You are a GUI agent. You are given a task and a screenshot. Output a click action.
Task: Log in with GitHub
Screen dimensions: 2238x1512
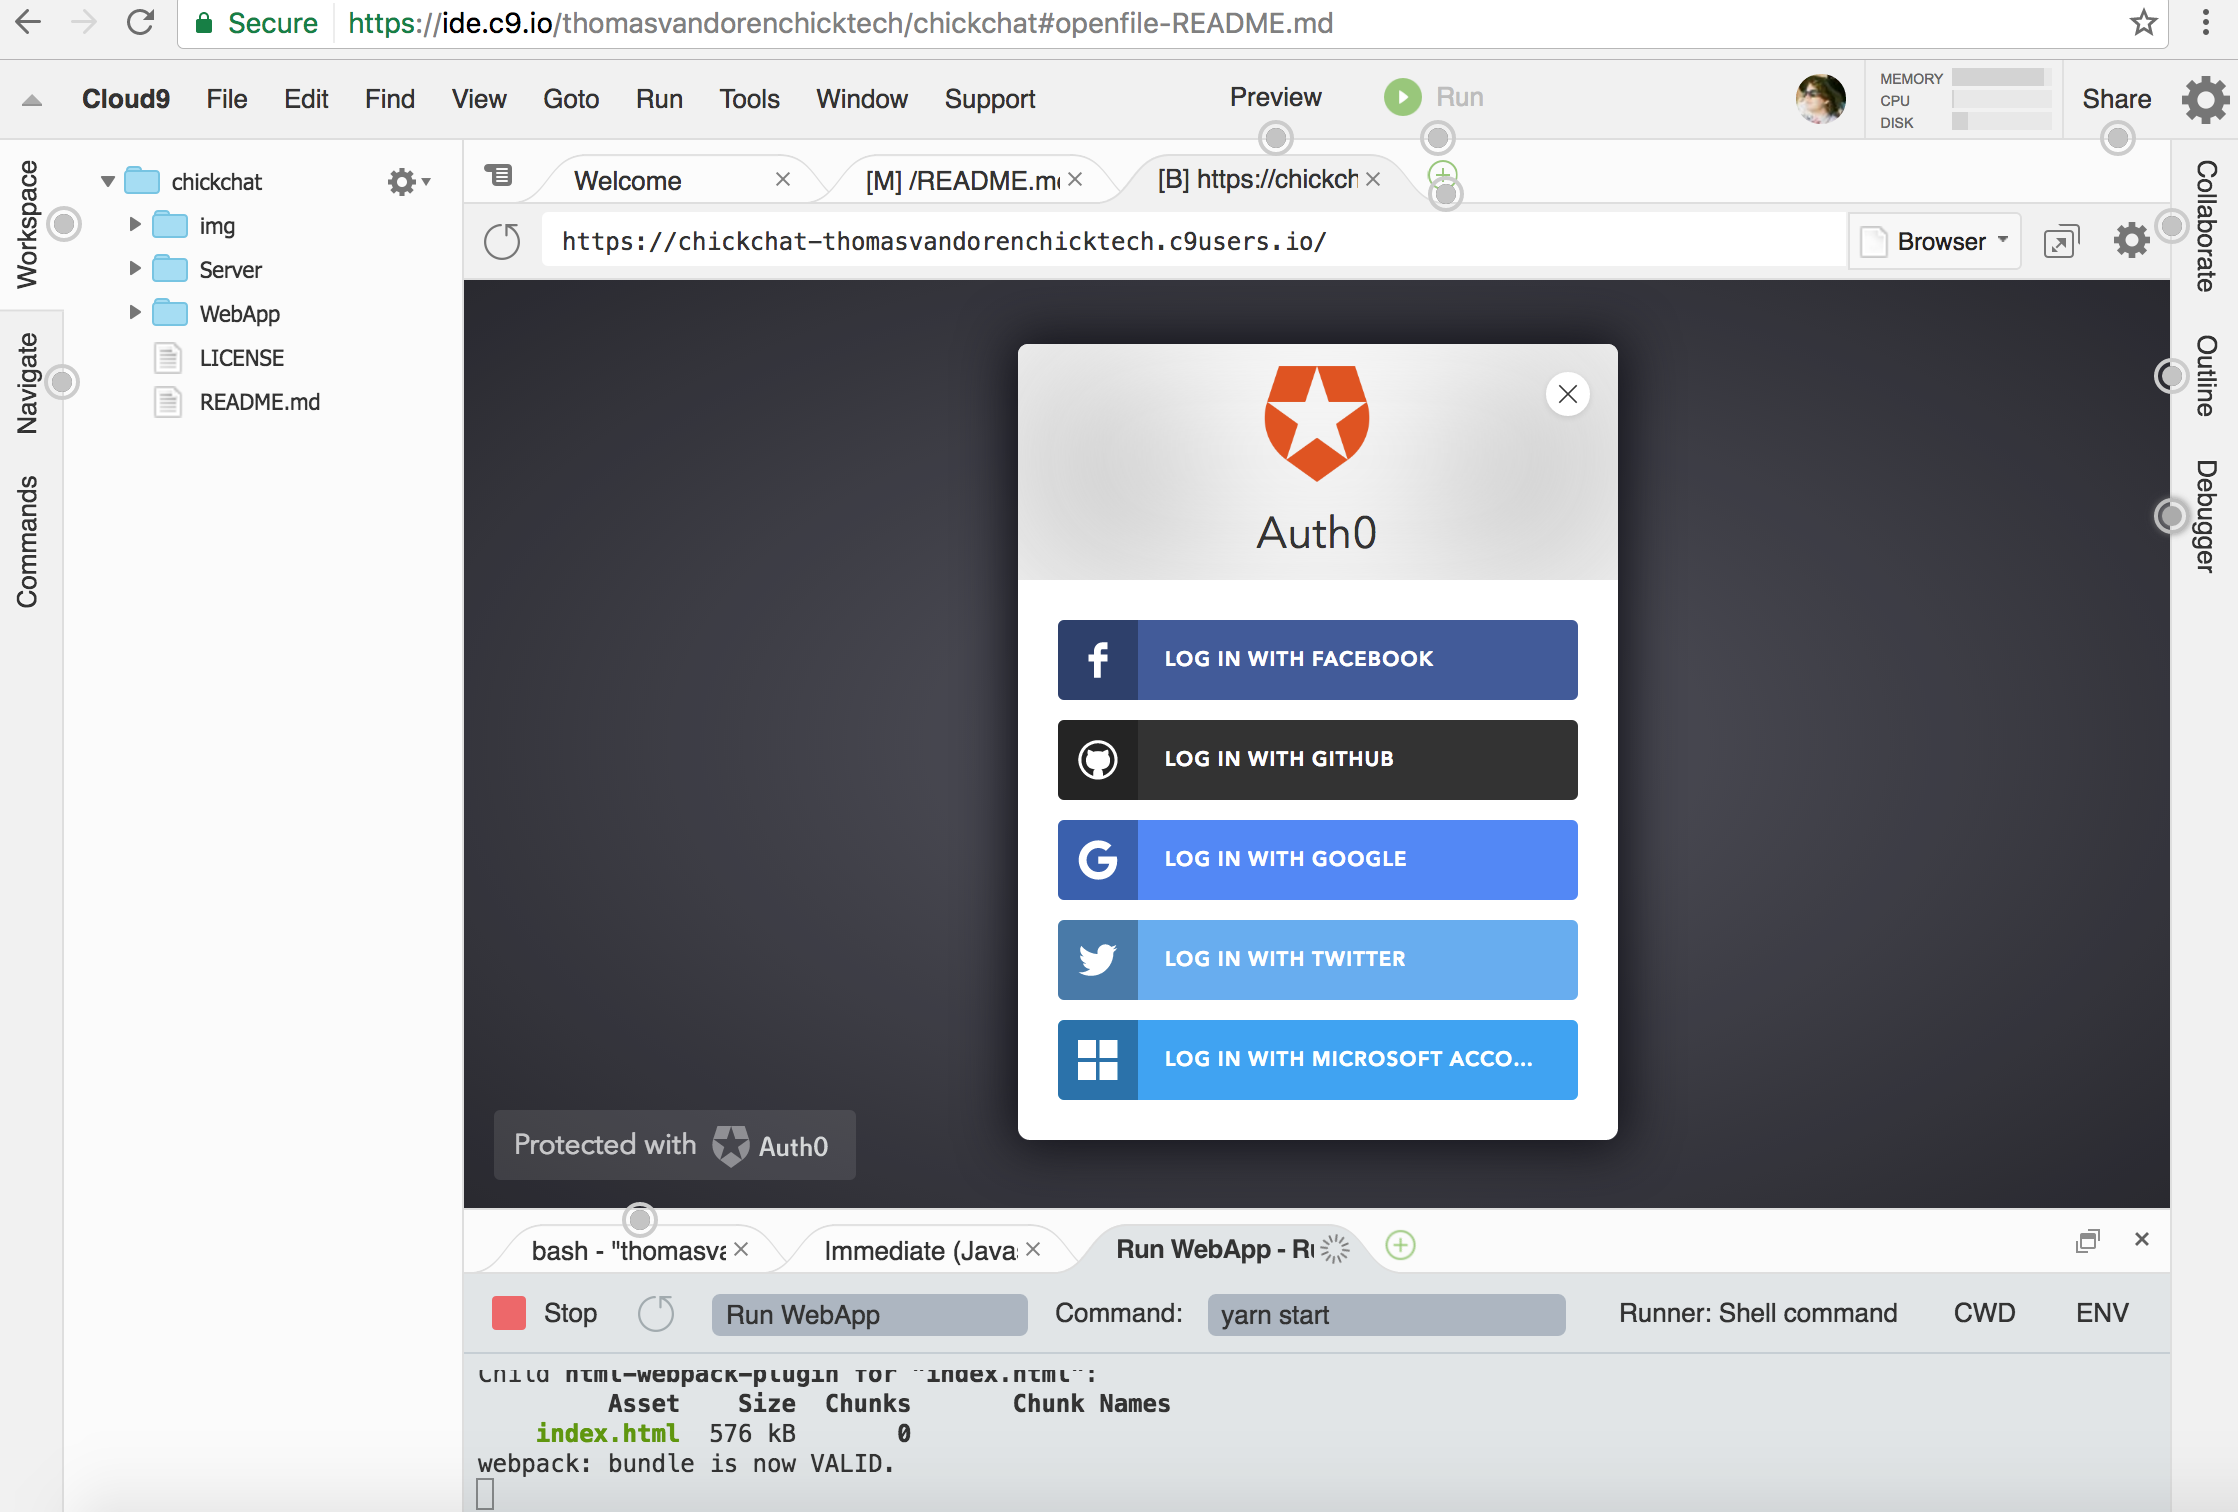click(x=1317, y=759)
